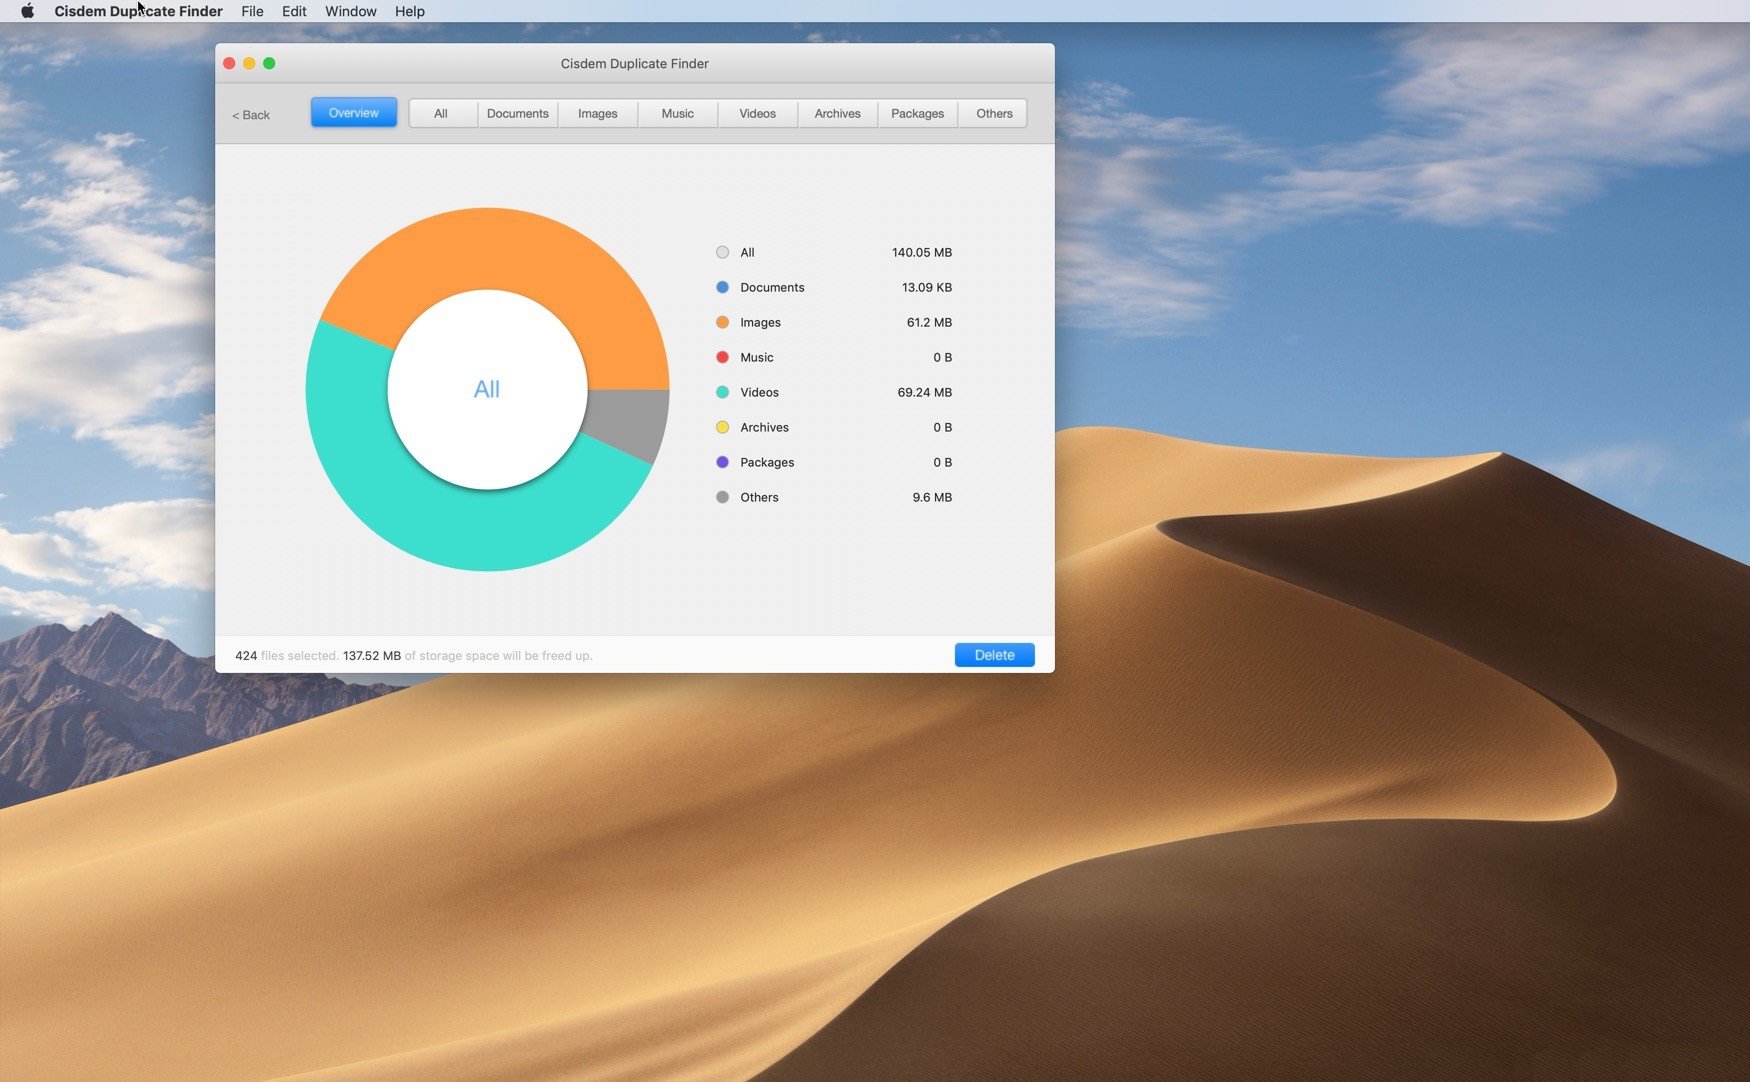
Task: Click the teal Videos legend dot
Action: pyautogui.click(x=722, y=392)
